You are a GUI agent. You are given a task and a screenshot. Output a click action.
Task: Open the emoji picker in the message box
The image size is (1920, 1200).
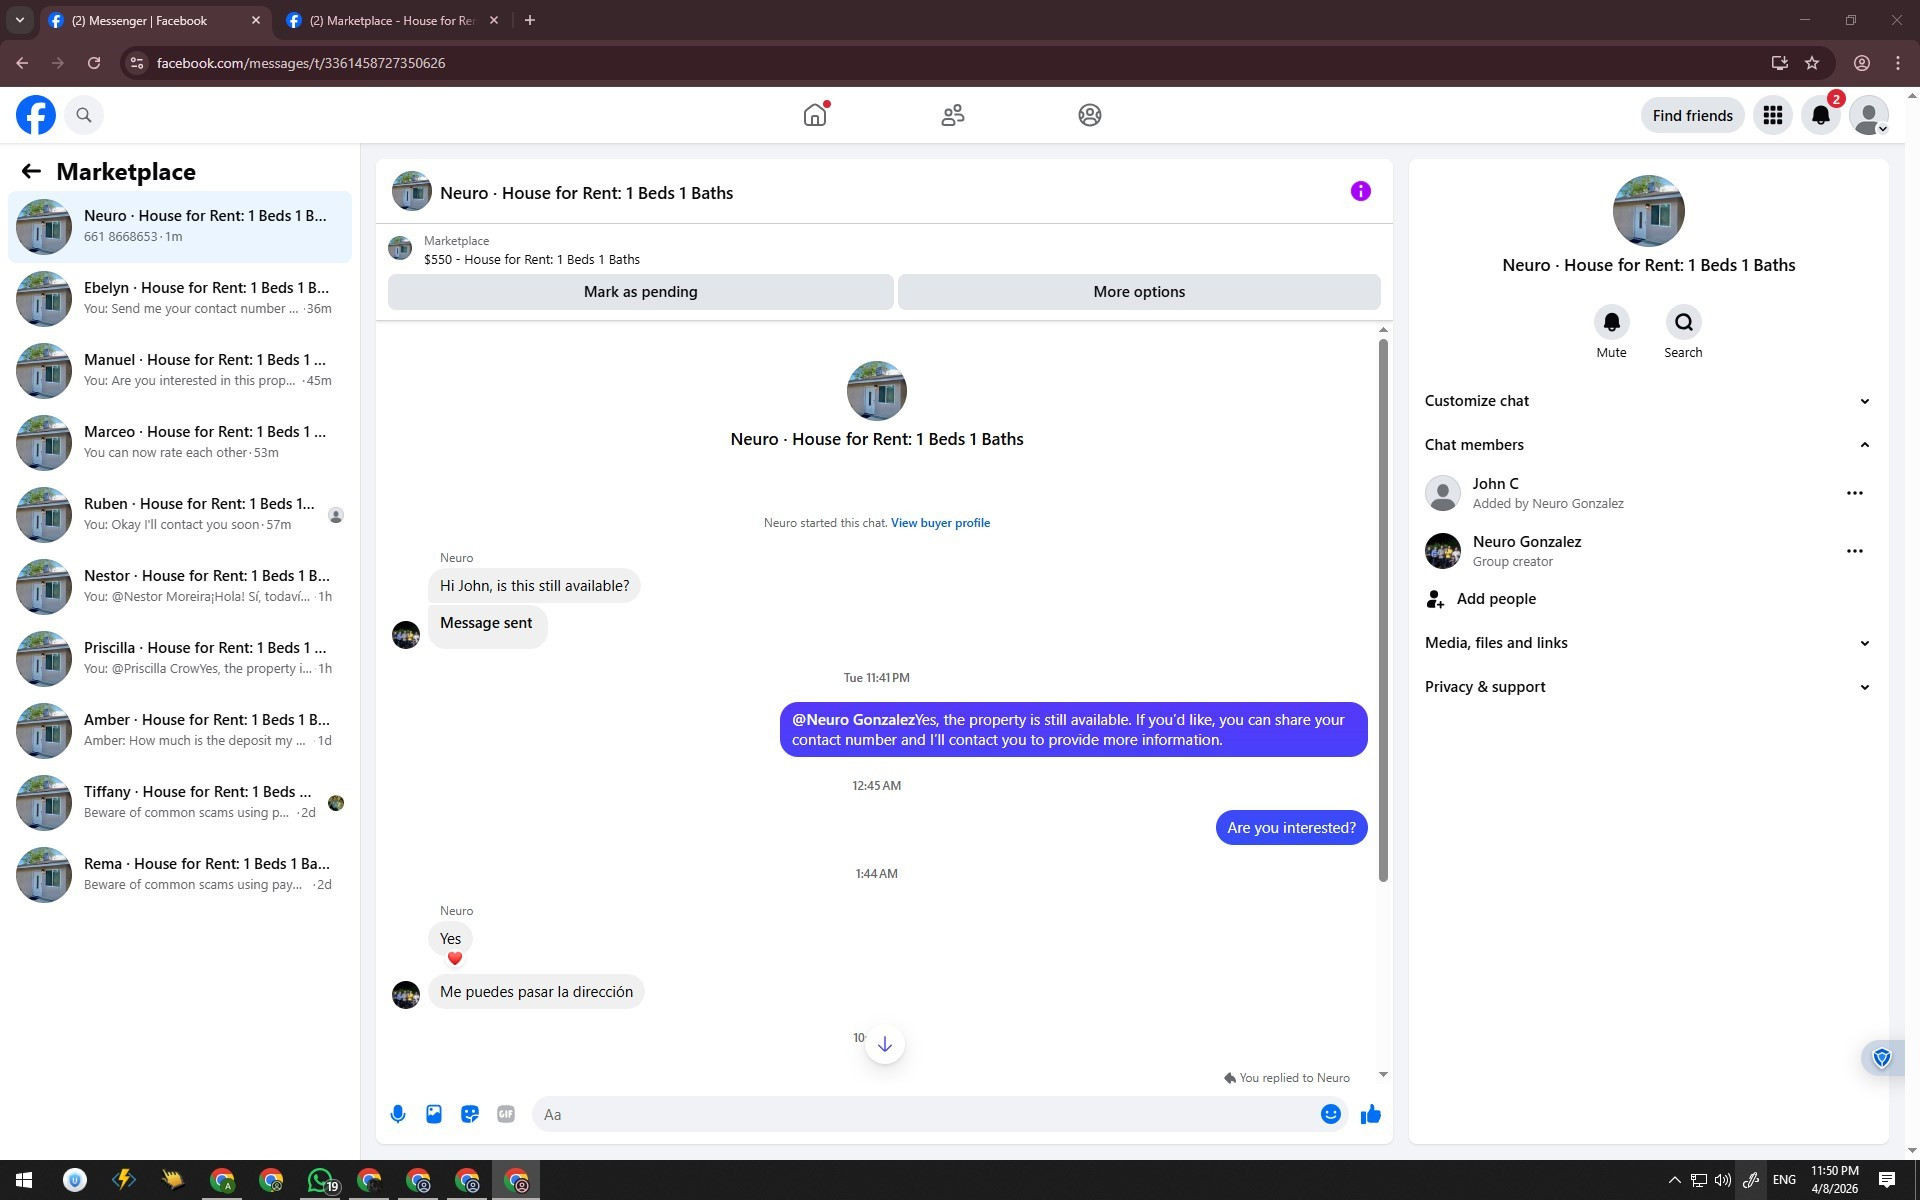tap(1330, 1114)
